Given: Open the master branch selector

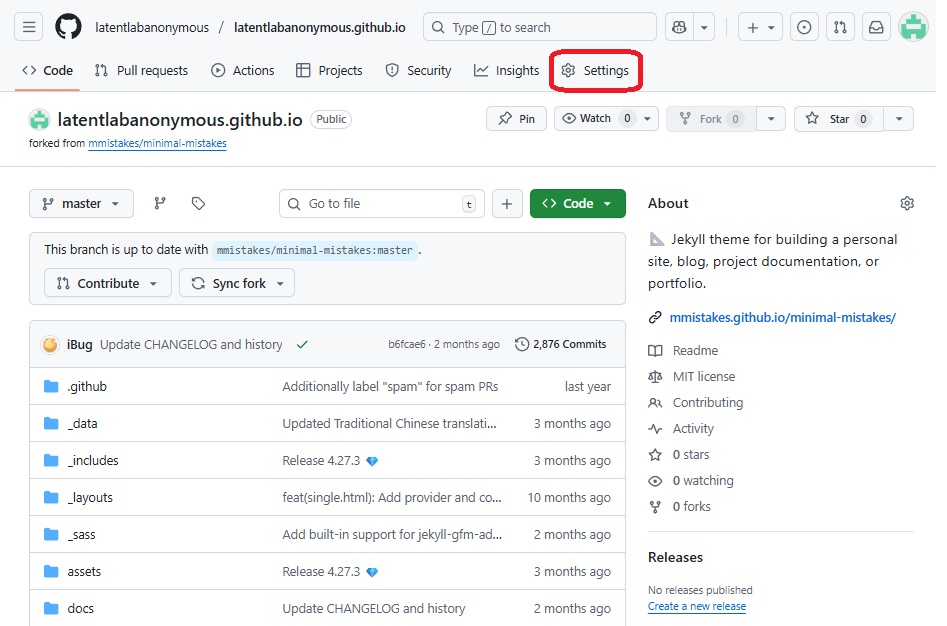Looking at the screenshot, I should click(81, 203).
